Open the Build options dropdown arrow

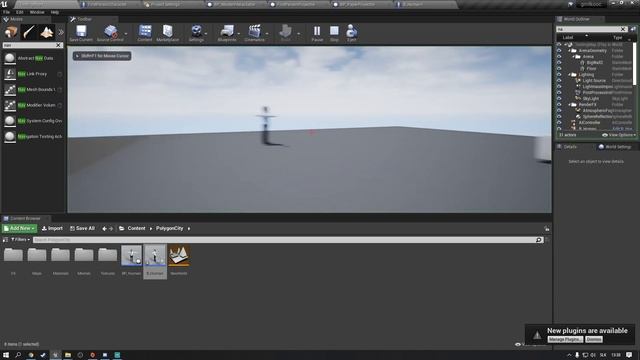point(298,34)
